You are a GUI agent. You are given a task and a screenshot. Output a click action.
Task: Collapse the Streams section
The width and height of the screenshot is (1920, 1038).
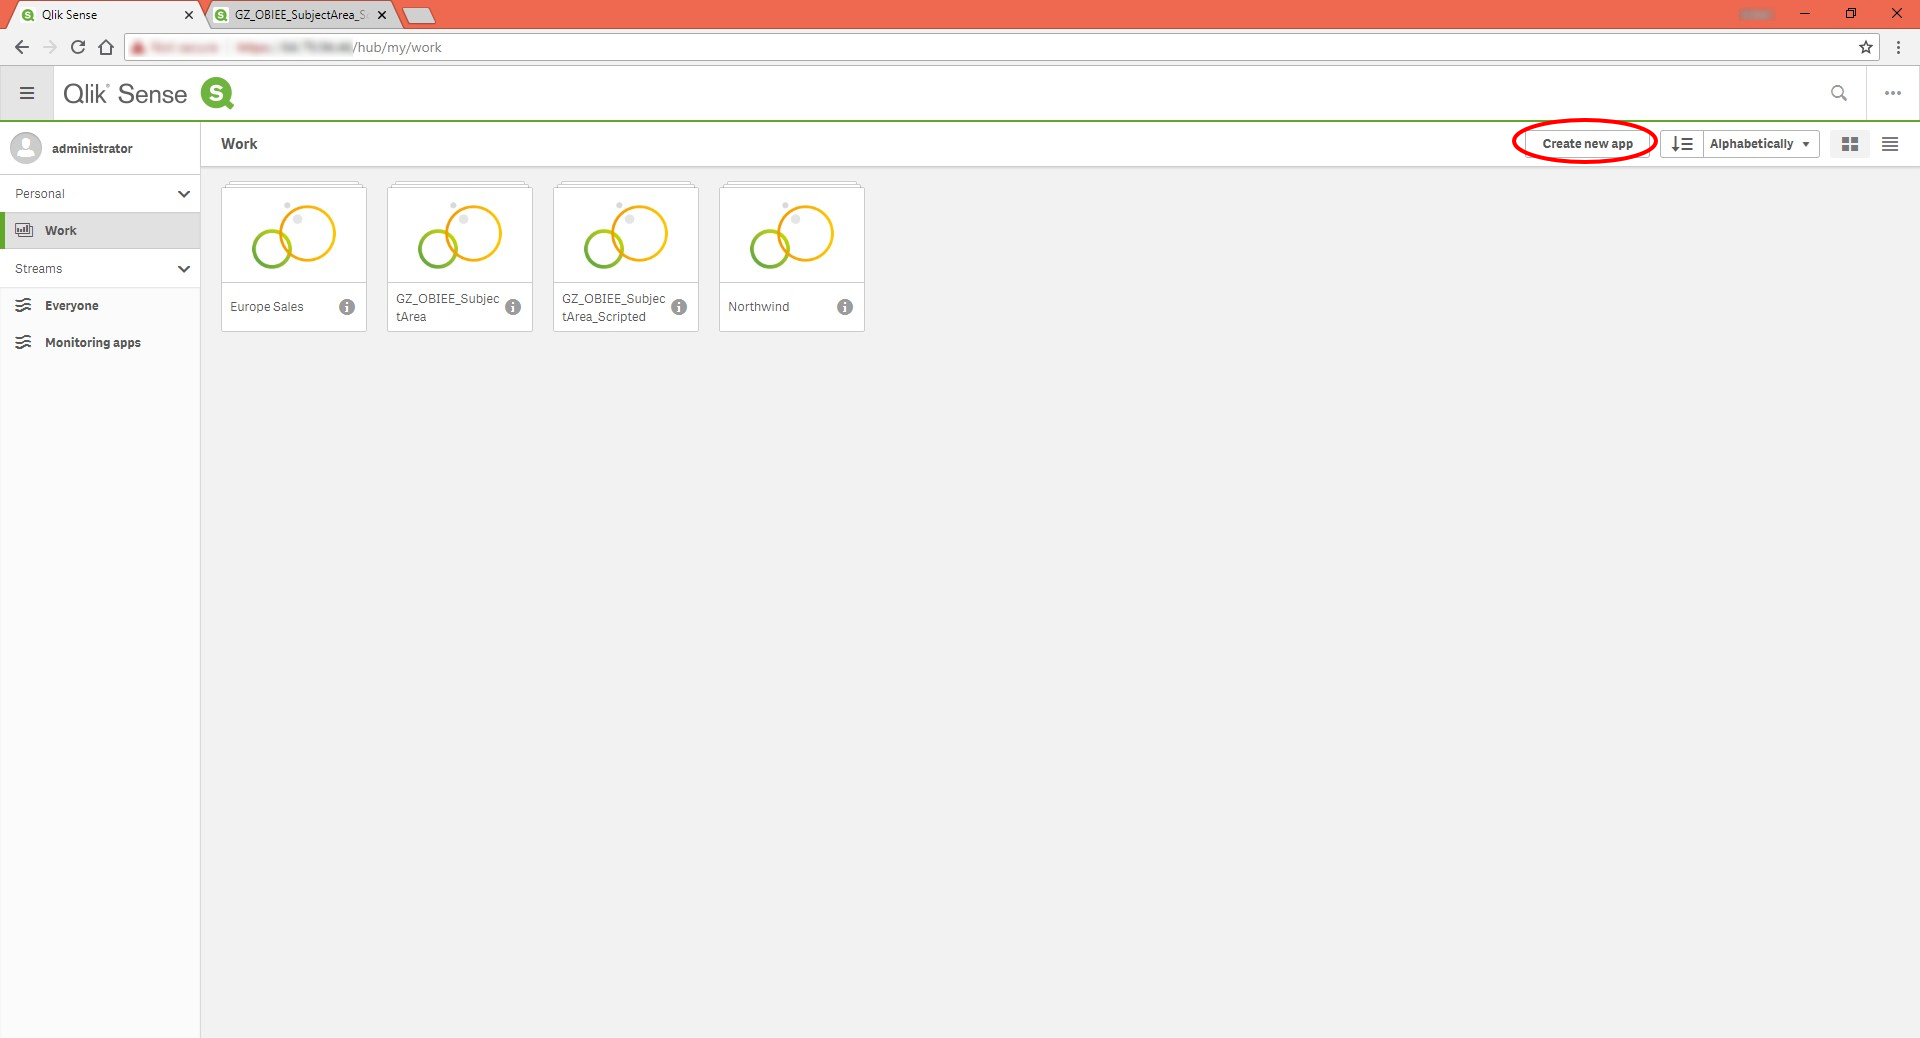(184, 269)
